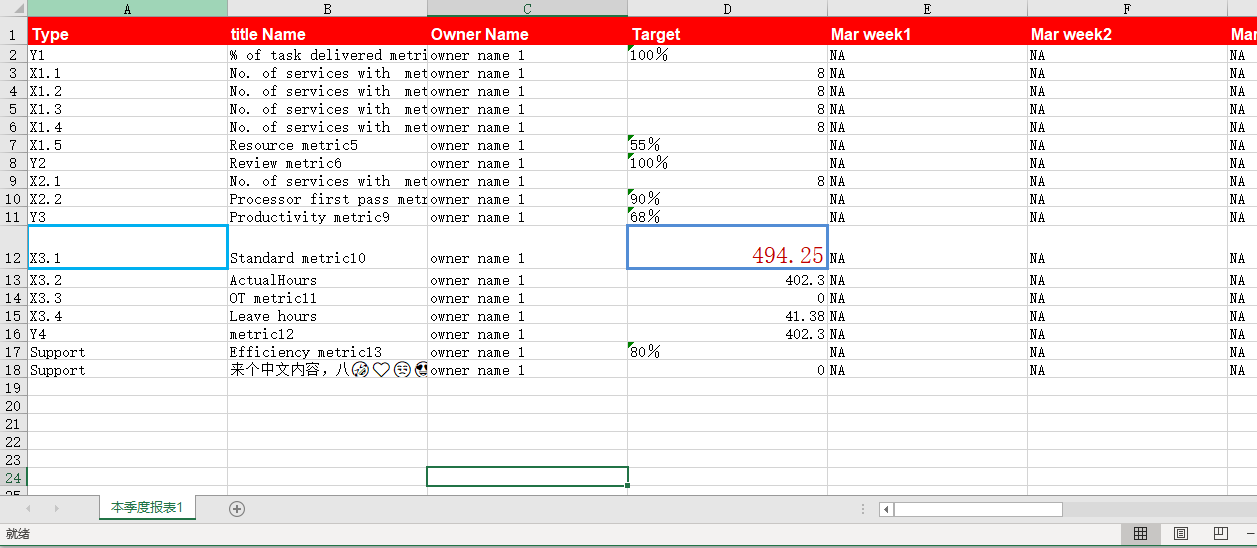1257x548 pixels.
Task: Click horizontal scrollbar left arrow
Action: pos(886,509)
